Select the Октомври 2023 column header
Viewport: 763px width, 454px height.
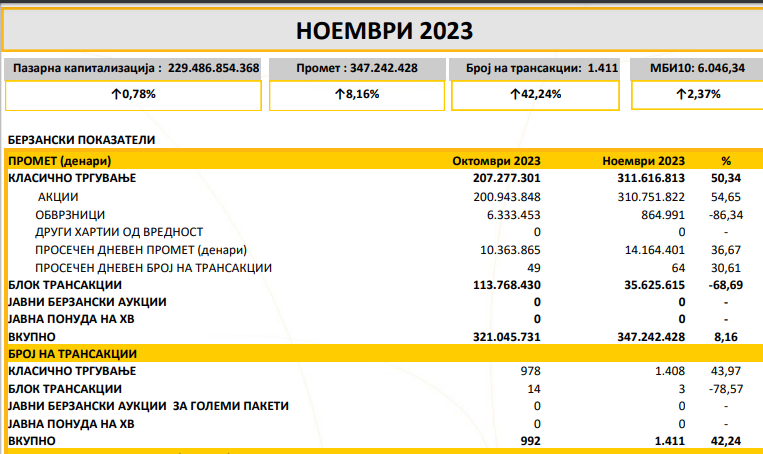coord(498,160)
